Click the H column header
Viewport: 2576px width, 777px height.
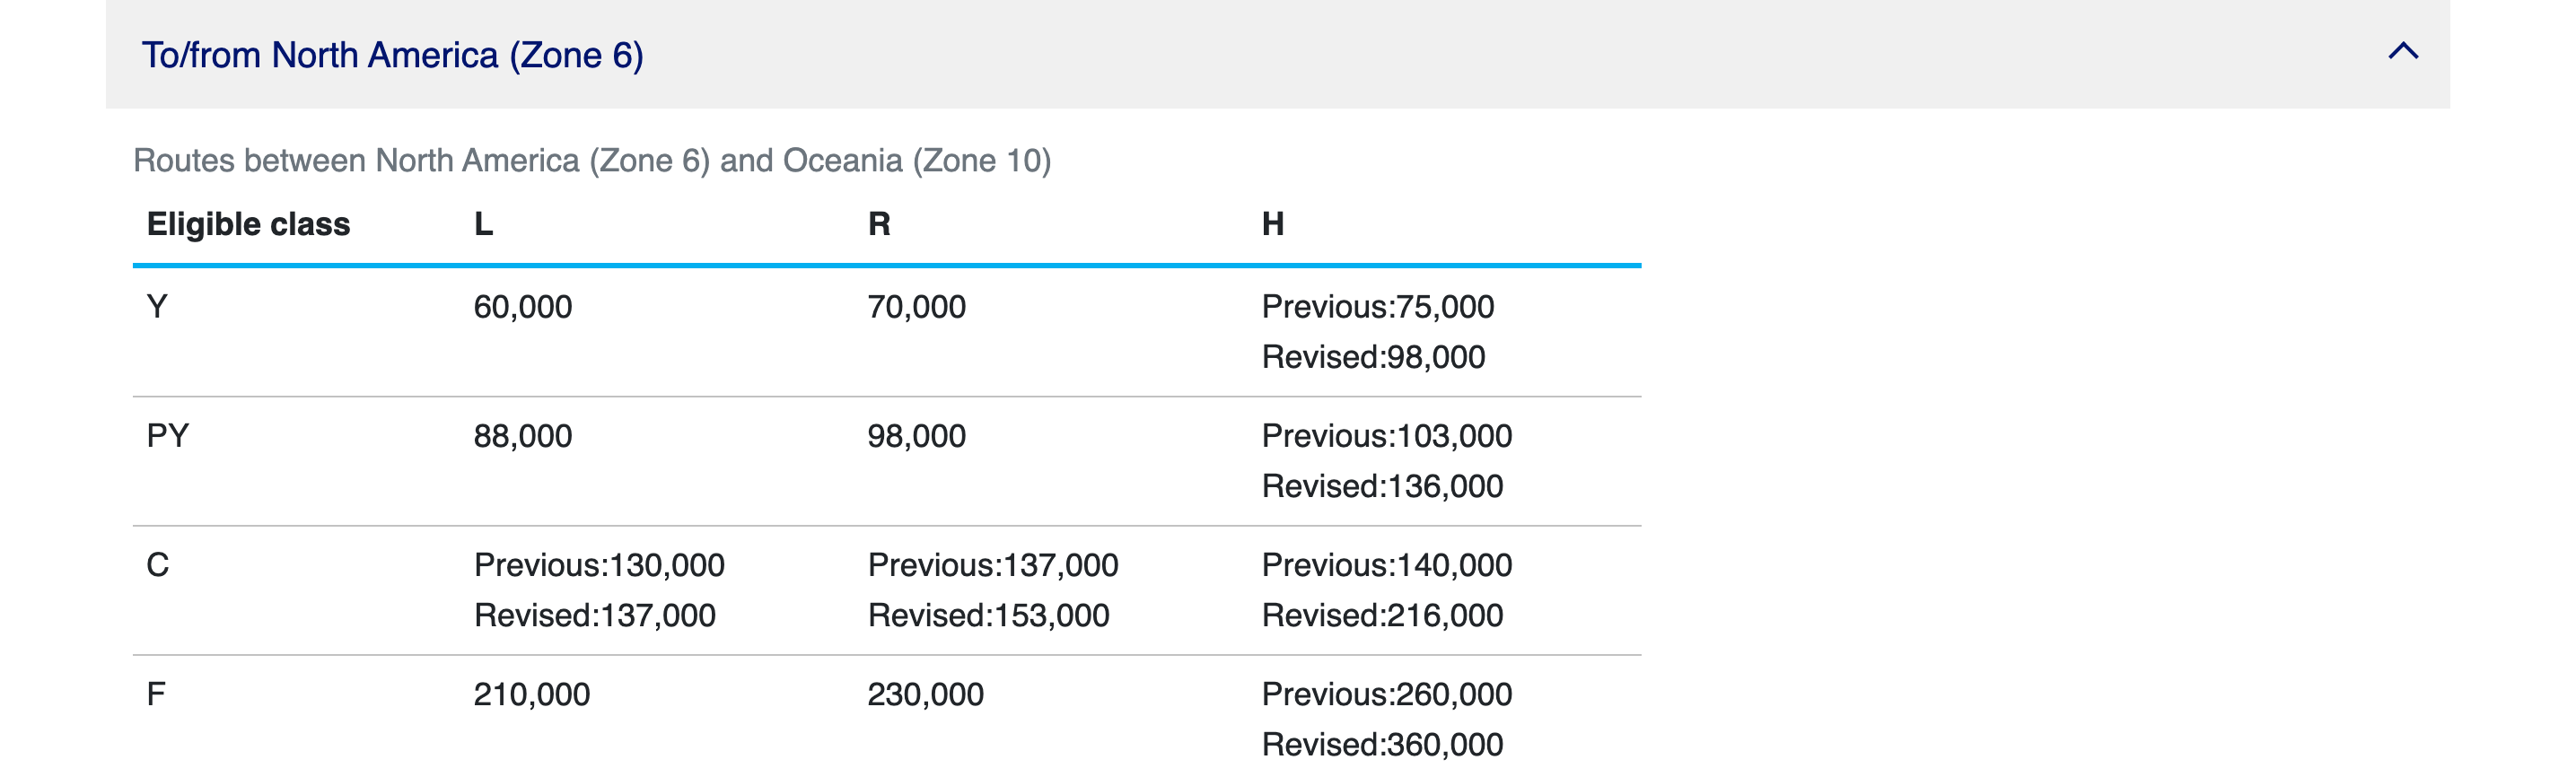click(1272, 224)
